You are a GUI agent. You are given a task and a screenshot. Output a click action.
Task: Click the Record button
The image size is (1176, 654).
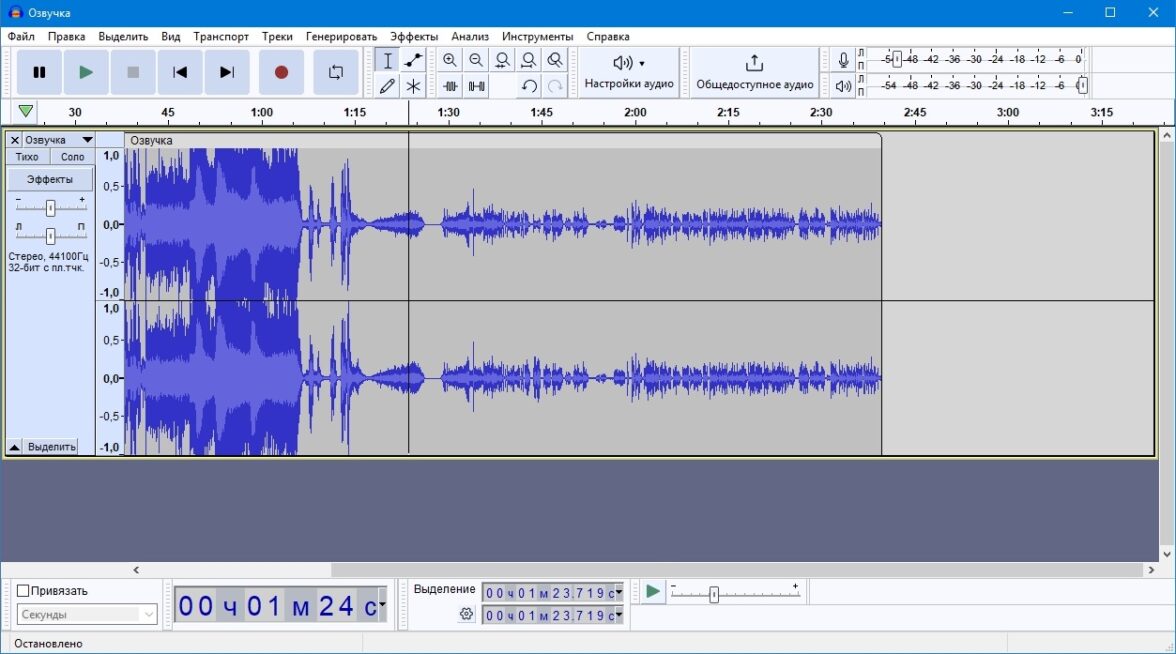tap(281, 72)
